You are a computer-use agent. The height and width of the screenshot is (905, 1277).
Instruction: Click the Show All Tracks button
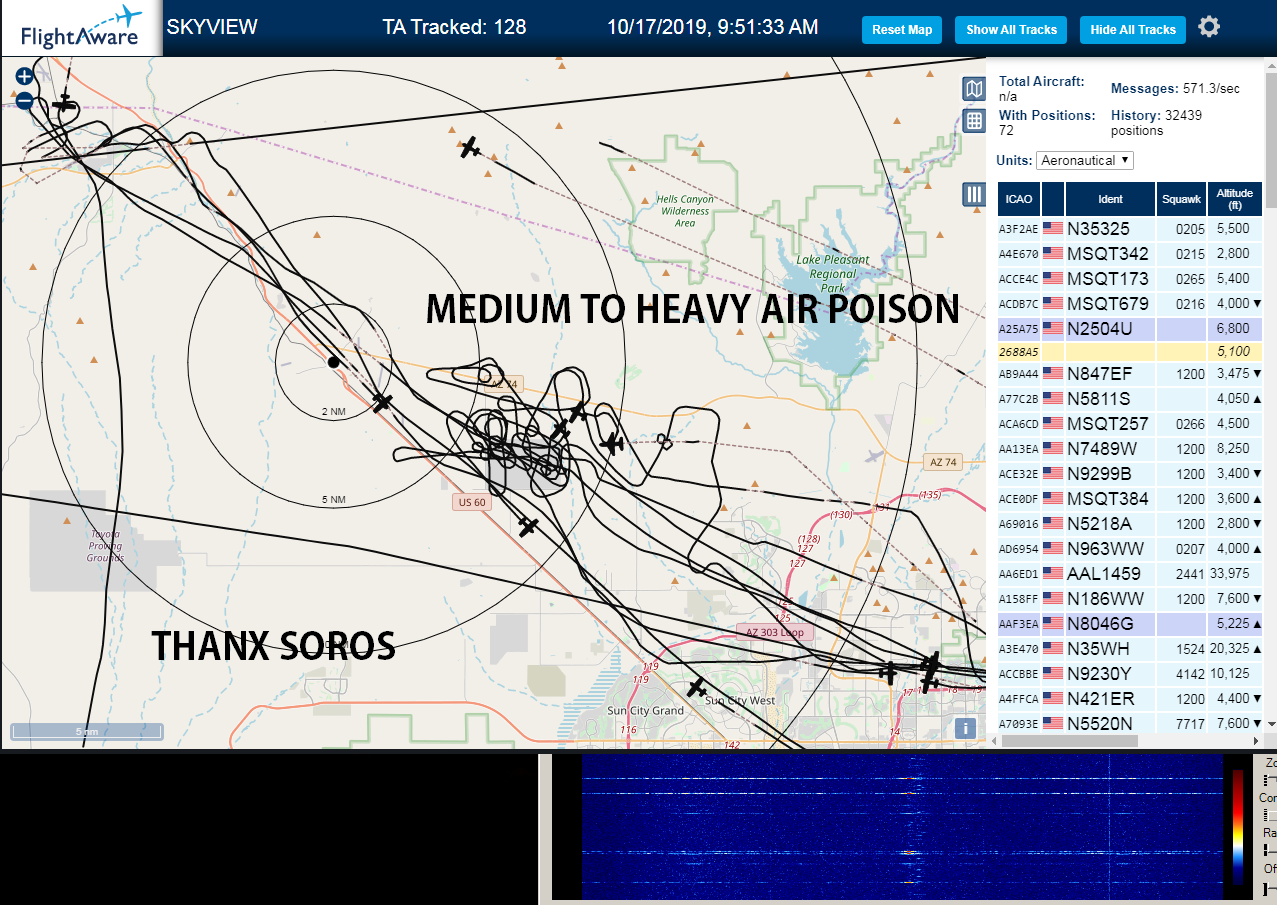pos(1011,30)
